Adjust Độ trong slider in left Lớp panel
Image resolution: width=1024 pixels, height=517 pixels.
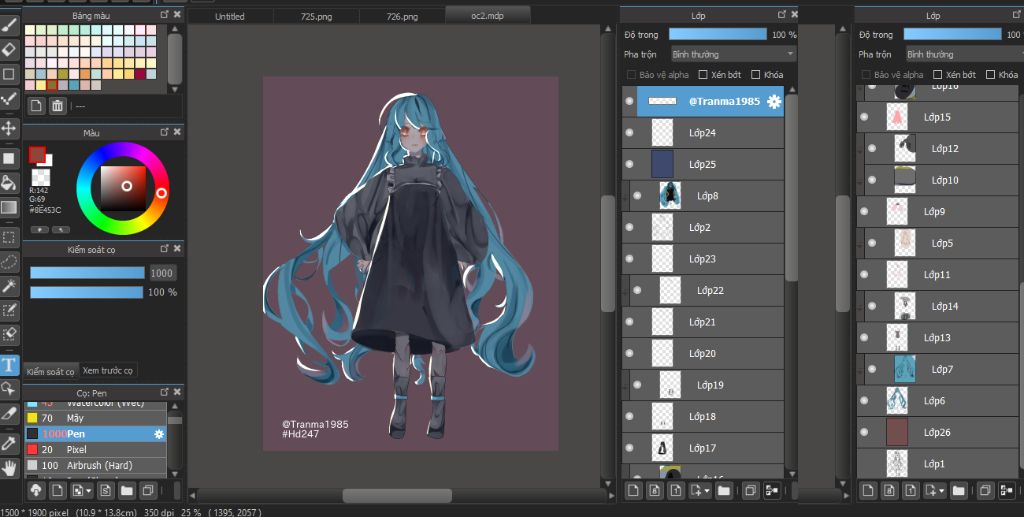(717, 34)
